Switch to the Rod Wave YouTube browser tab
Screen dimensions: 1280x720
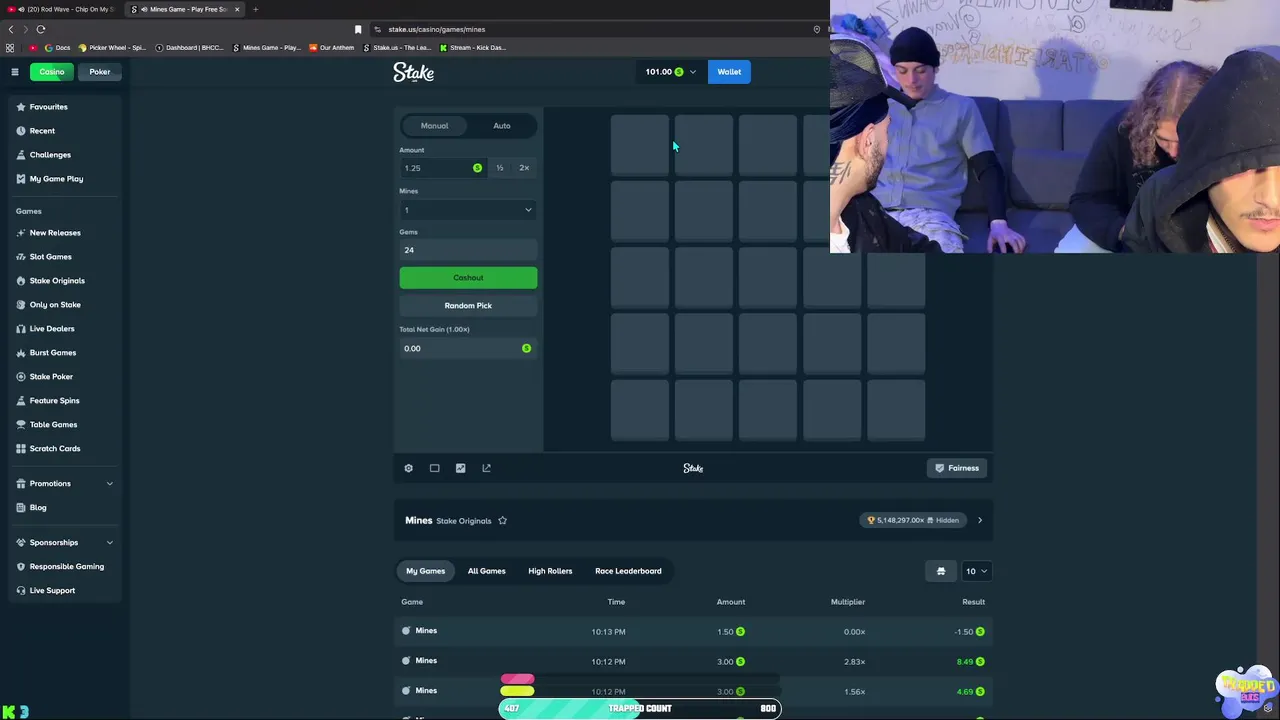click(x=62, y=9)
